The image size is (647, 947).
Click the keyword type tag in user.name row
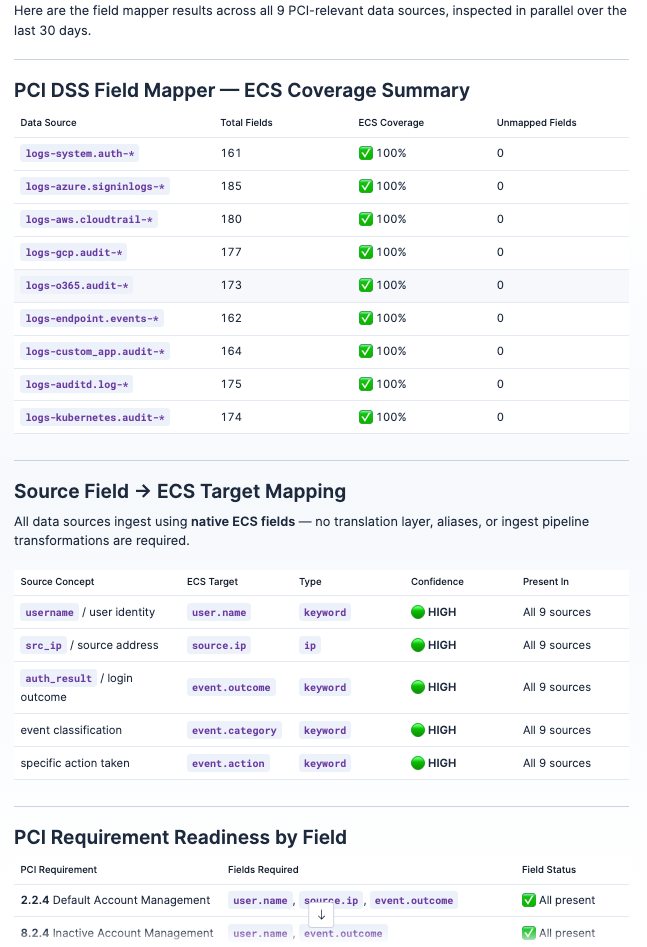pos(325,612)
